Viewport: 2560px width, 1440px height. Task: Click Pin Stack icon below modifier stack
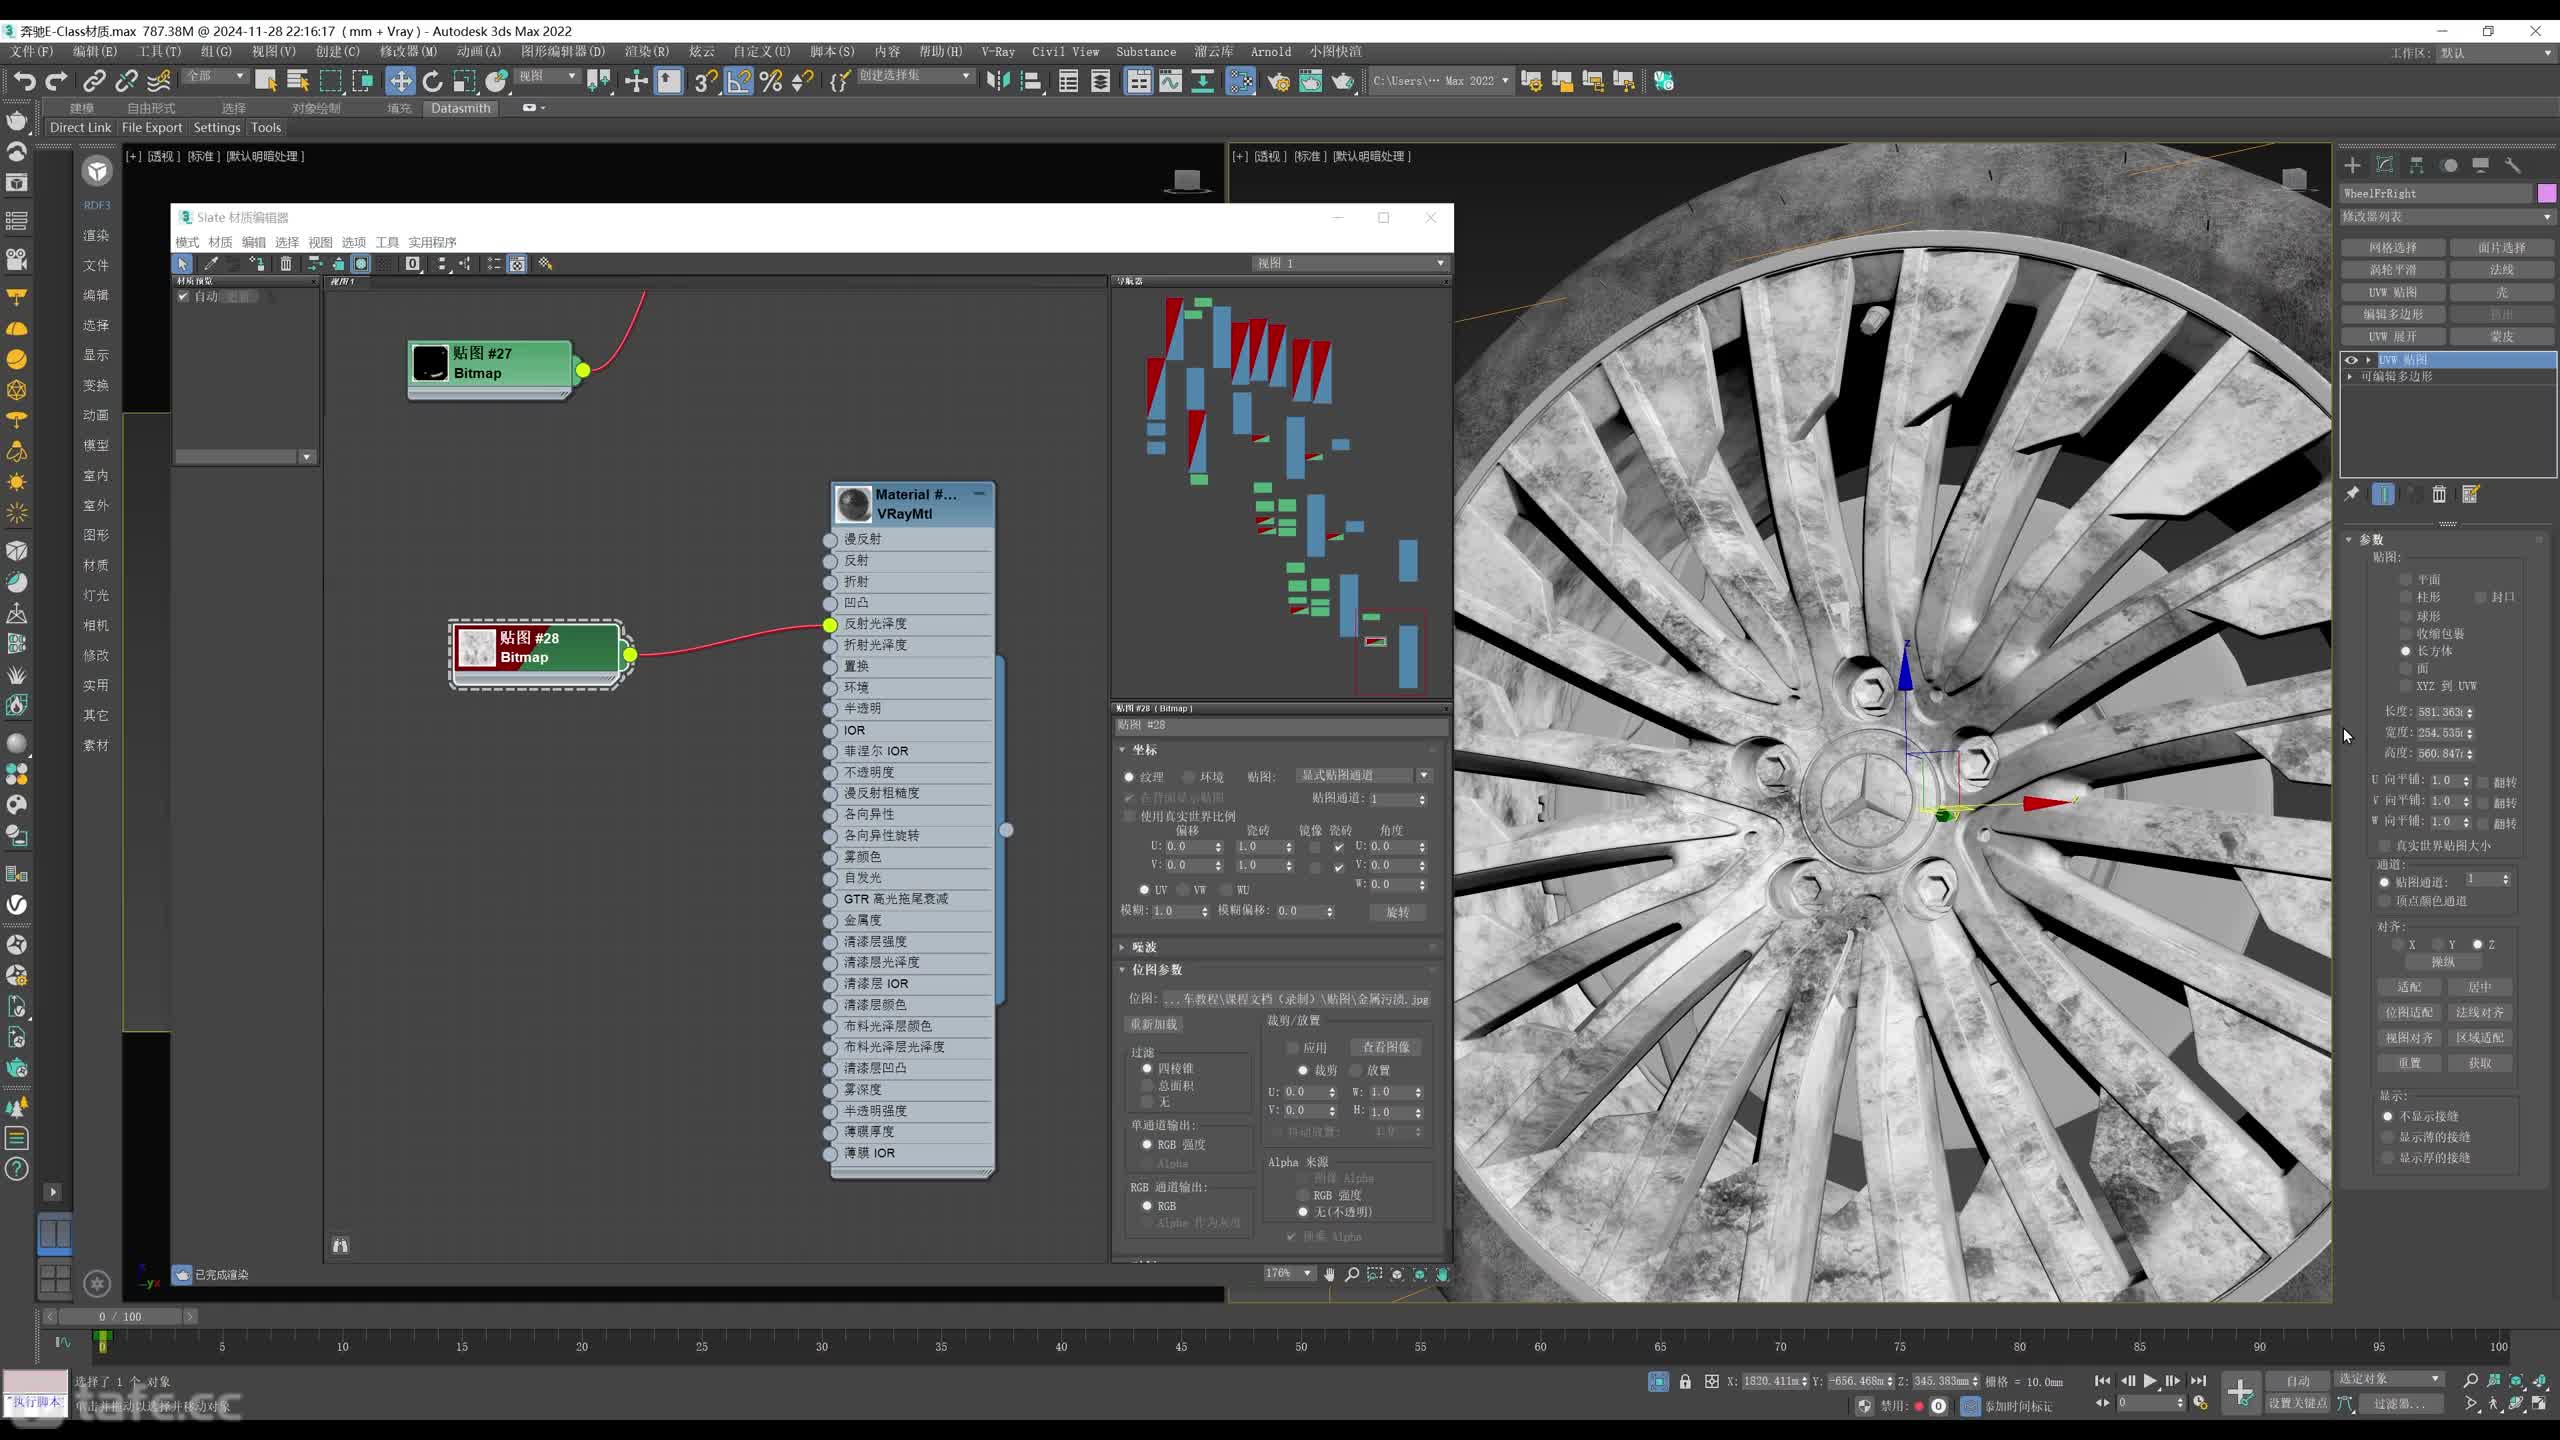pyautogui.click(x=2352, y=494)
